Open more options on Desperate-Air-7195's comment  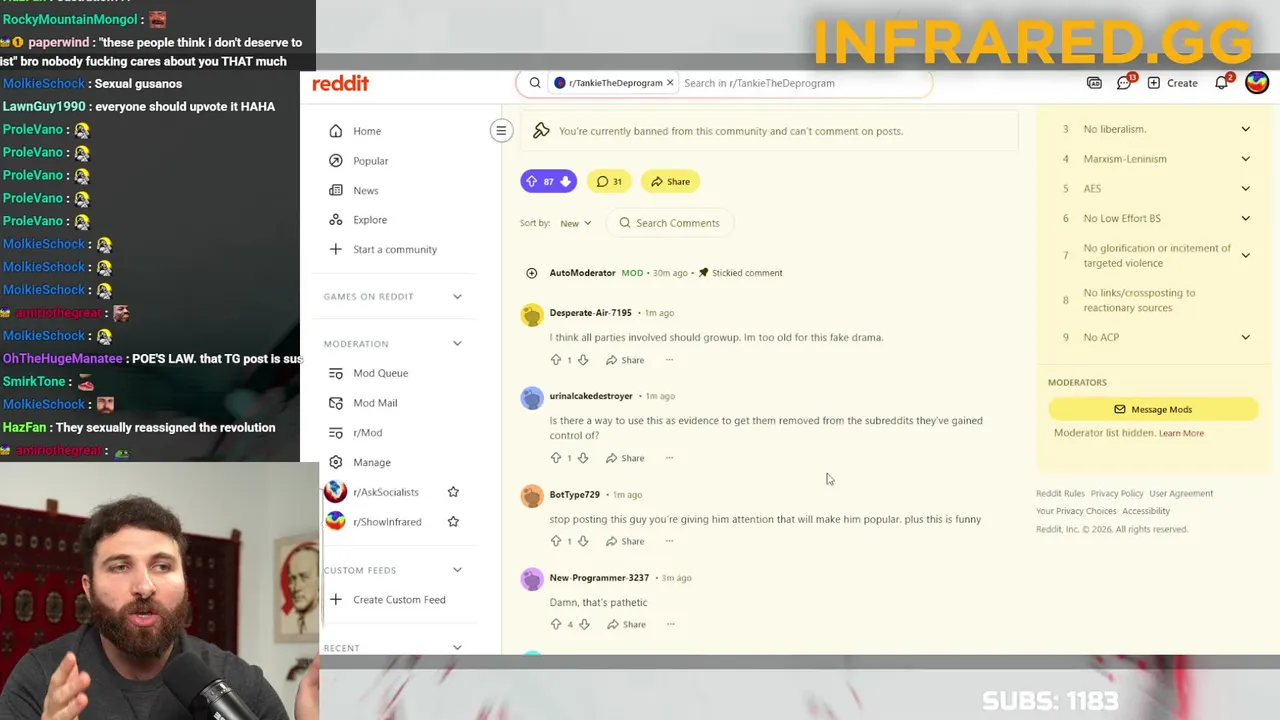coord(669,360)
